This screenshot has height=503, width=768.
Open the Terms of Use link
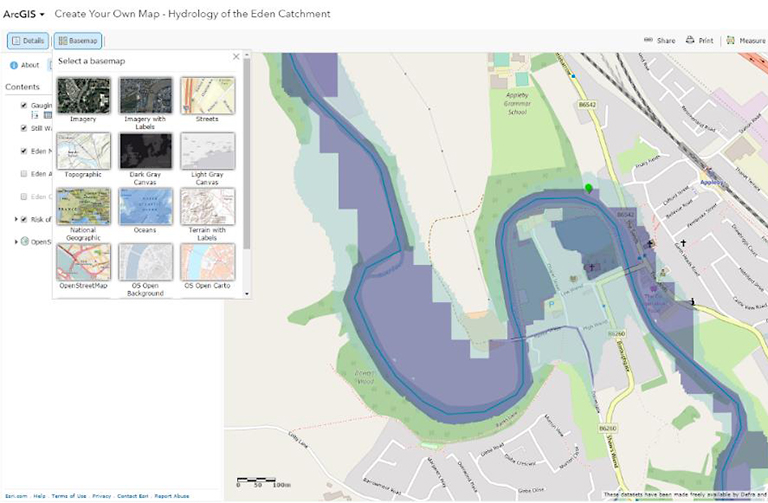click(69, 496)
